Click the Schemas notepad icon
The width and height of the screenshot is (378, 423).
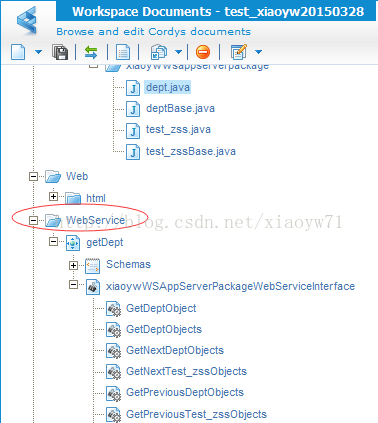92,266
